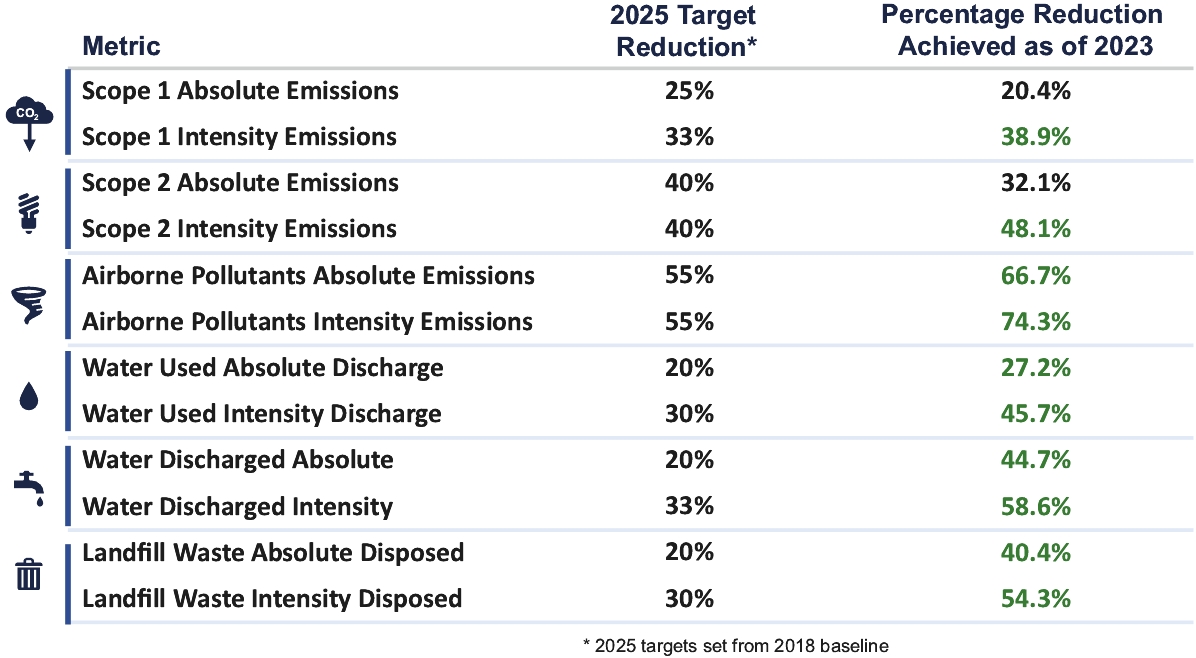Click the green 38.9% value

1035,137
